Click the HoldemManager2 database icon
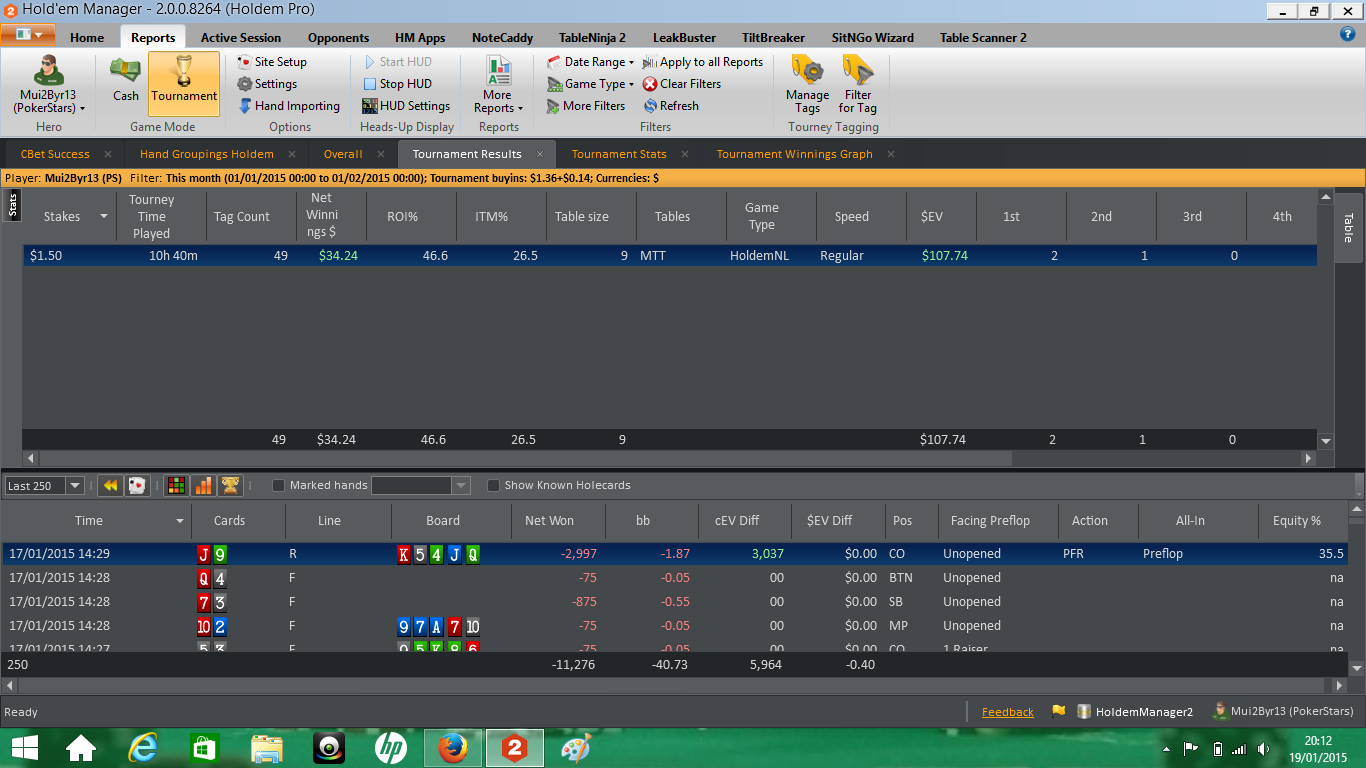 click(x=1084, y=712)
